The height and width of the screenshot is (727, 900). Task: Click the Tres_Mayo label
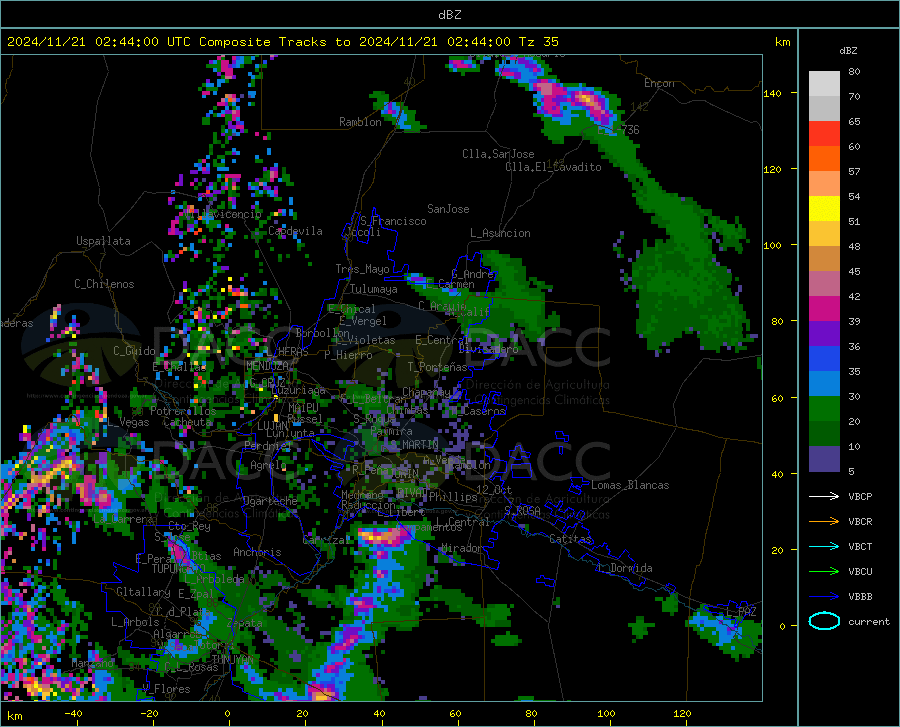tap(362, 269)
